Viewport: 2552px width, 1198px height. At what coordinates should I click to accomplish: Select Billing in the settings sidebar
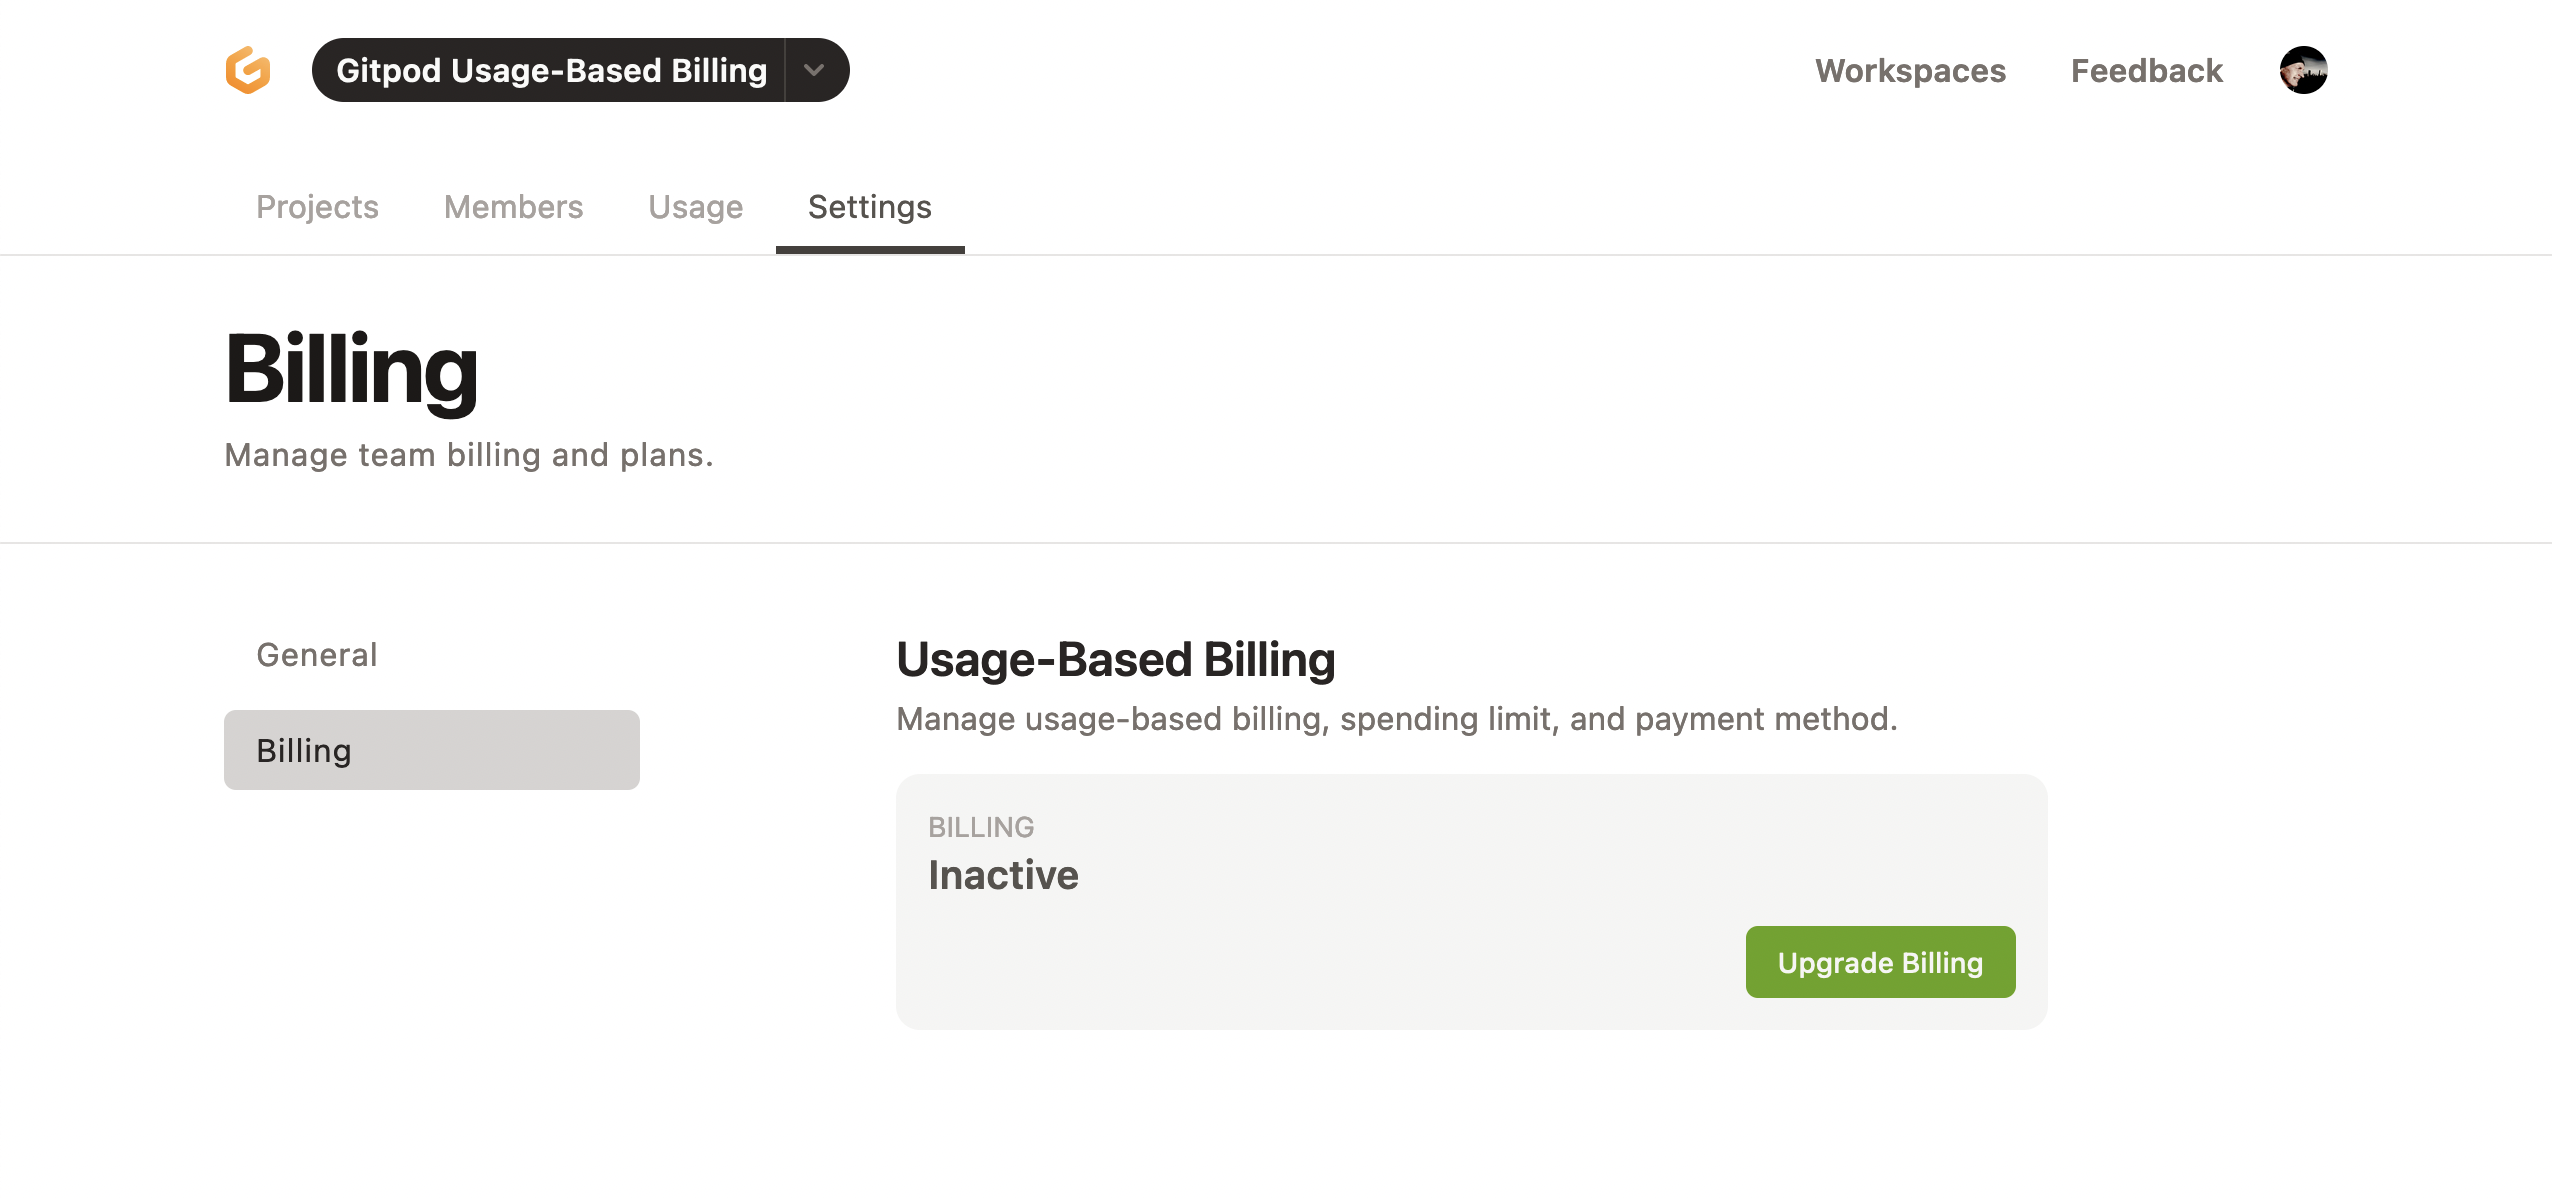430,749
